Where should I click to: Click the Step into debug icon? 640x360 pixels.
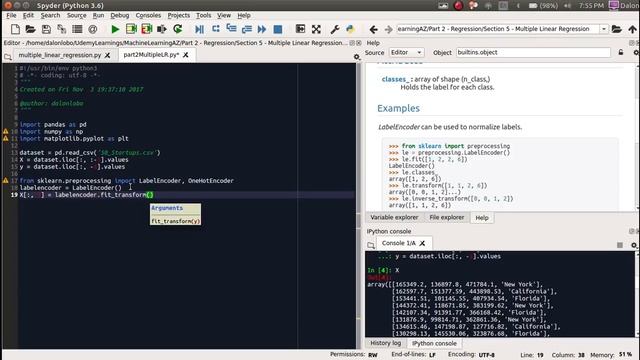231,29
